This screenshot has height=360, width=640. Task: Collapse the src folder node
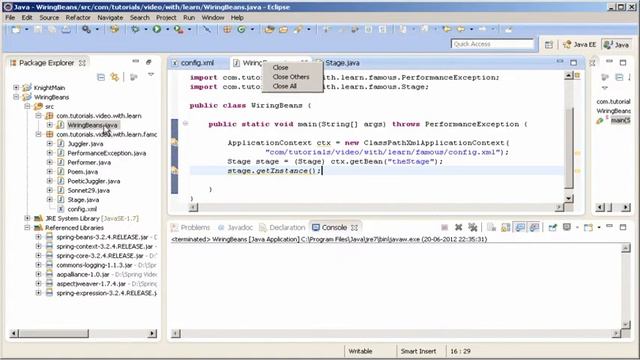pos(27,106)
